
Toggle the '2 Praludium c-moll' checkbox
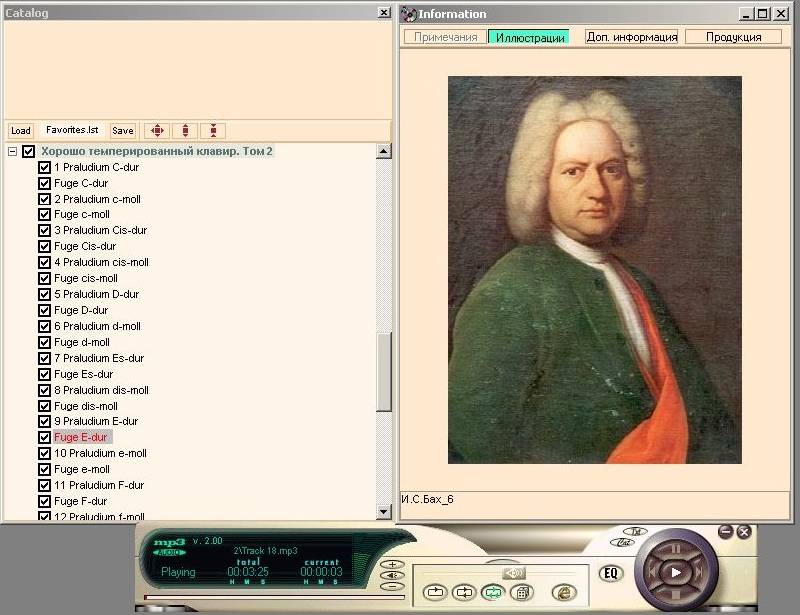pyautogui.click(x=44, y=199)
